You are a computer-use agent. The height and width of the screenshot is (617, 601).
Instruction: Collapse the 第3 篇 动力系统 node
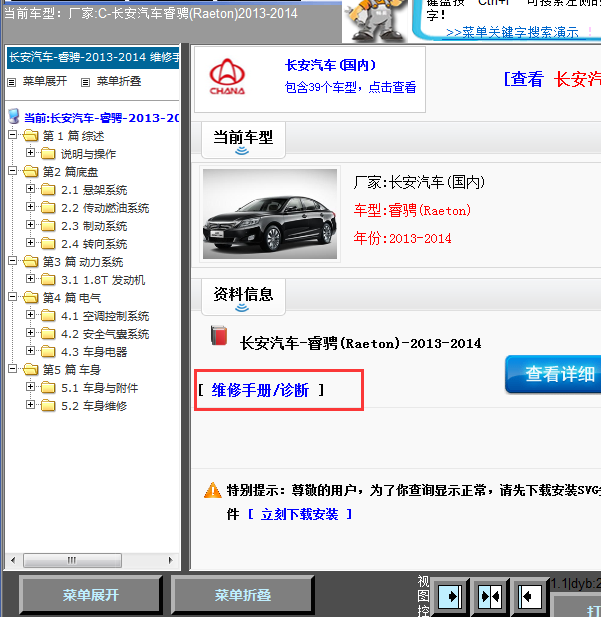click(13, 260)
